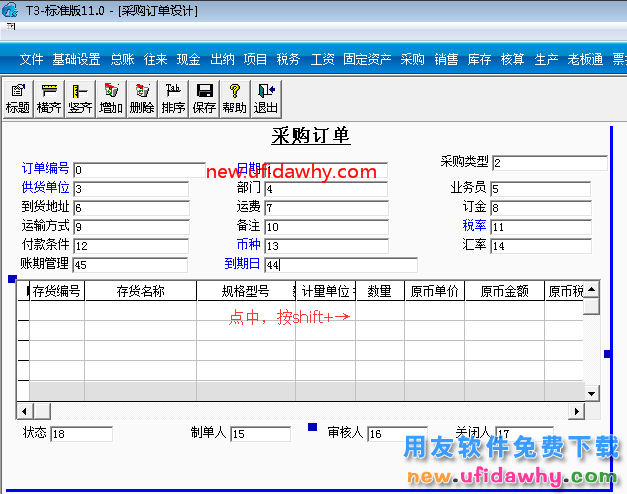
Task: Select the 业务员 input field
Action: click(x=541, y=189)
